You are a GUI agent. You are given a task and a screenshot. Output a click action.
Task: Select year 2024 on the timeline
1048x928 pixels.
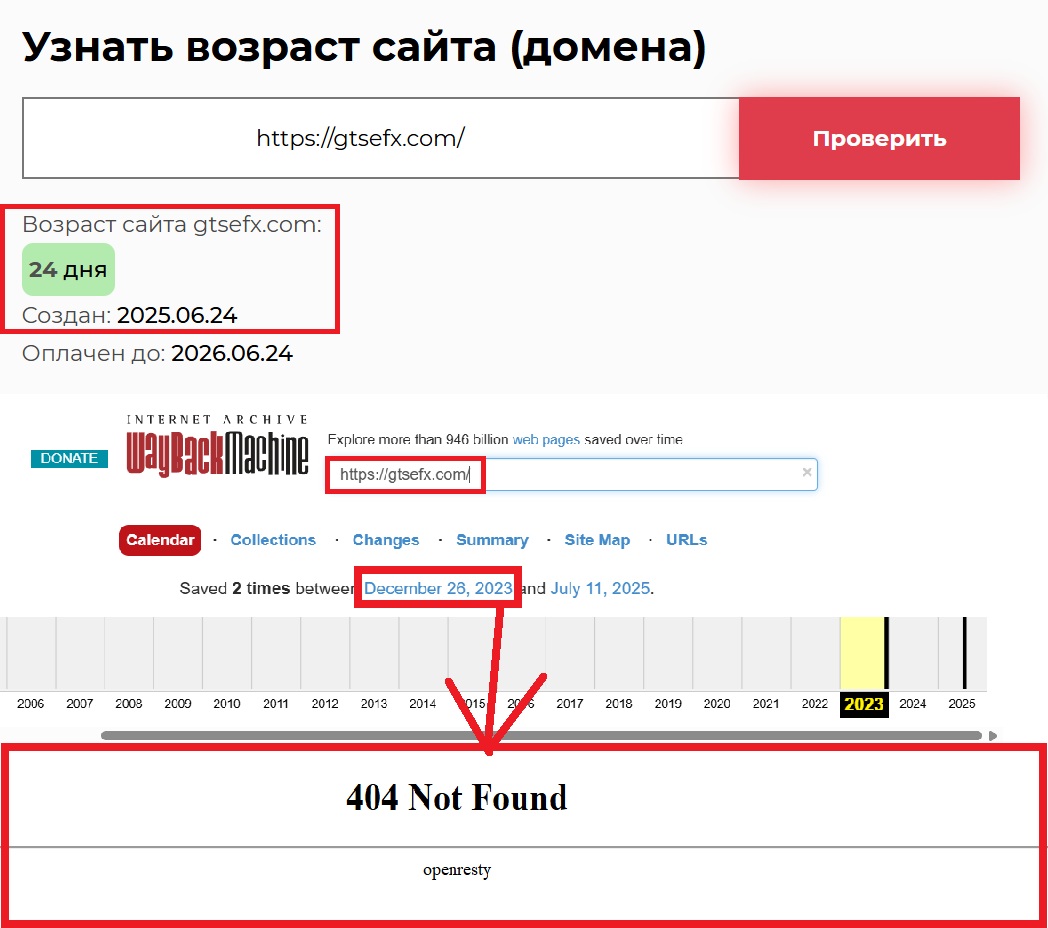click(912, 704)
